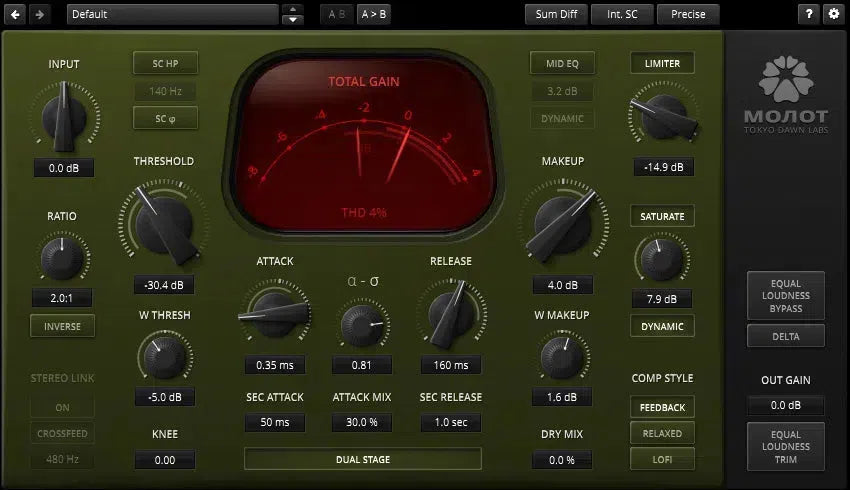Open the Precise quality mode selector
850x490 pixels.
687,14
